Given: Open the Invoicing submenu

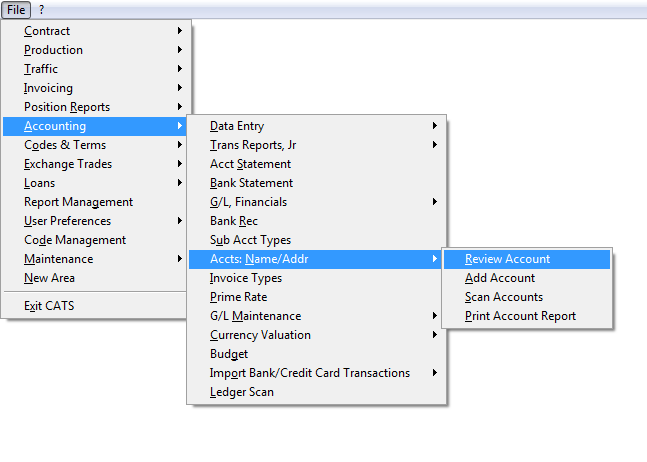Looking at the screenshot, I should coord(95,88).
